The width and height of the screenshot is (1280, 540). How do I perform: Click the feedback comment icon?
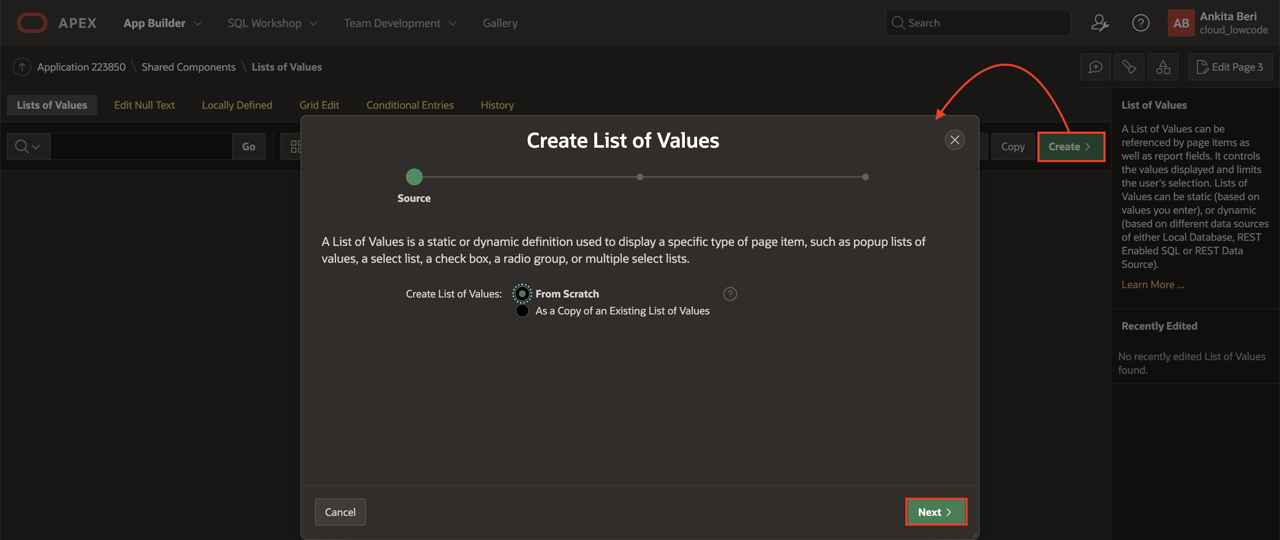point(1095,67)
